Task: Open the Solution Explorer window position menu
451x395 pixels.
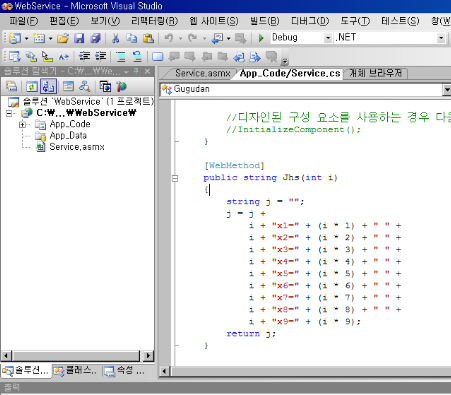Action: pos(126,71)
